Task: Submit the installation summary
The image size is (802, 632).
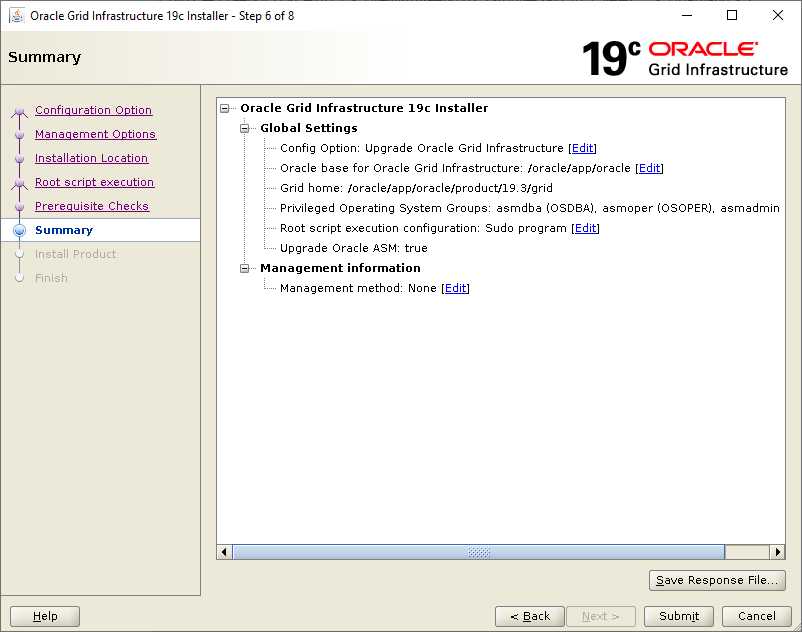Action: (x=679, y=616)
